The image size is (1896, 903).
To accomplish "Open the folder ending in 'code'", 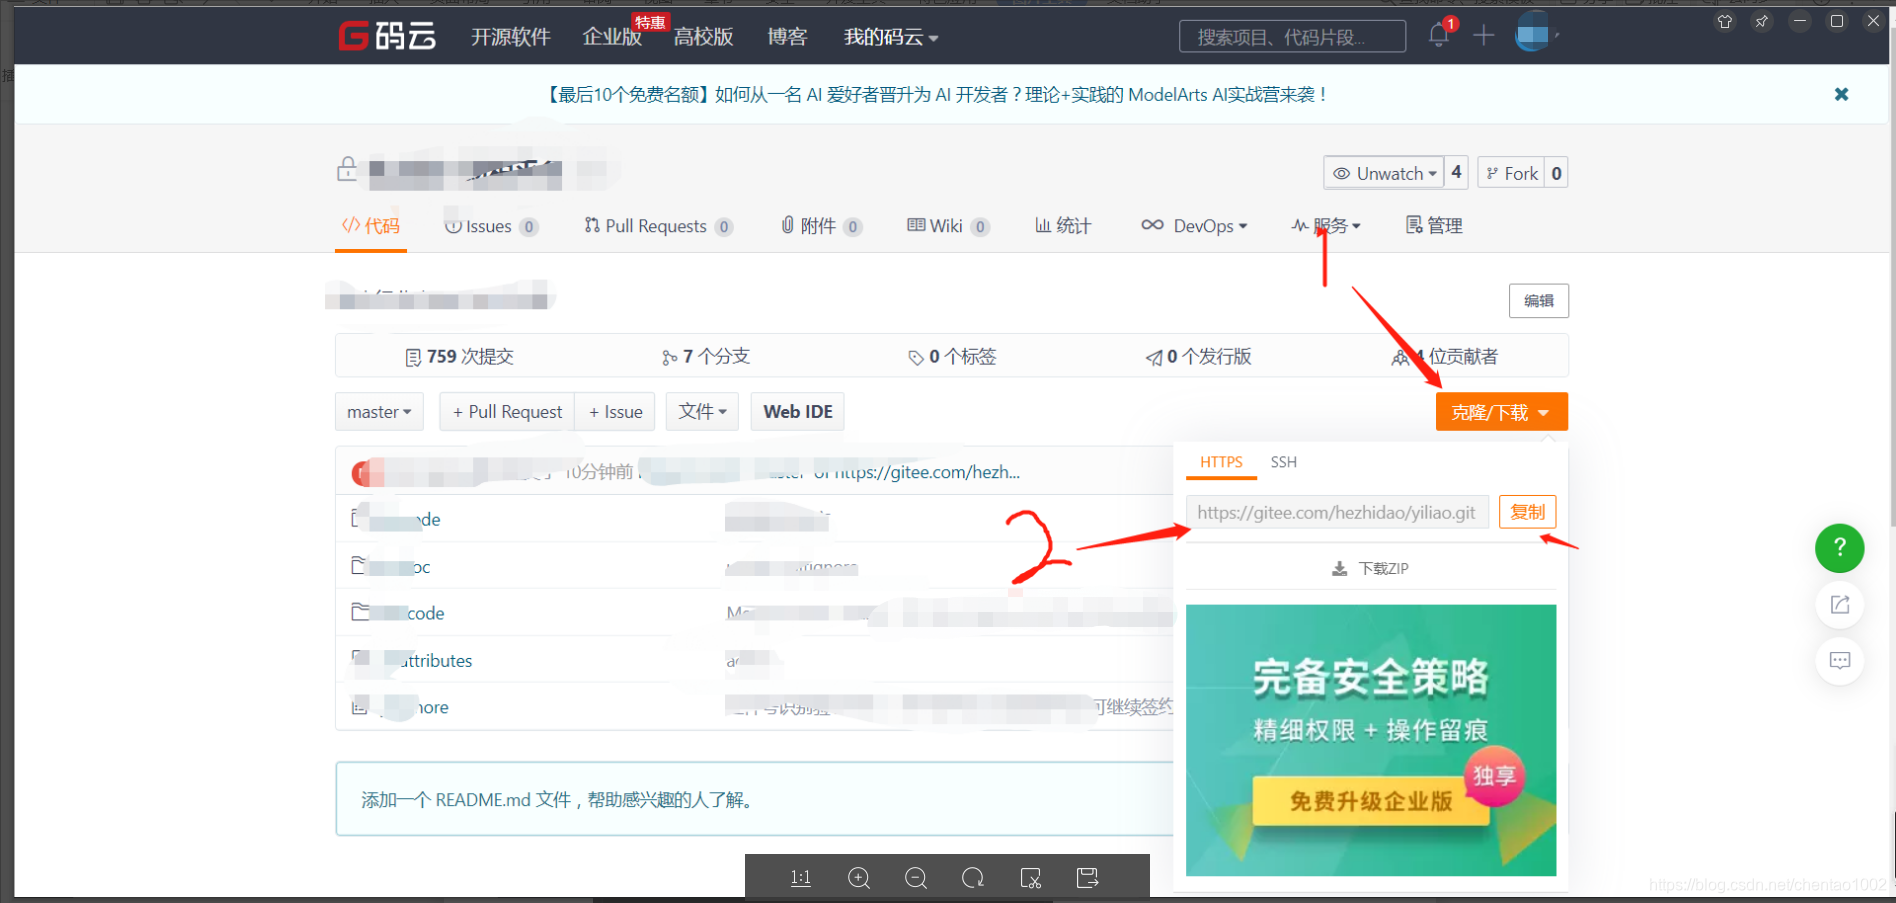I will click(x=398, y=613).
